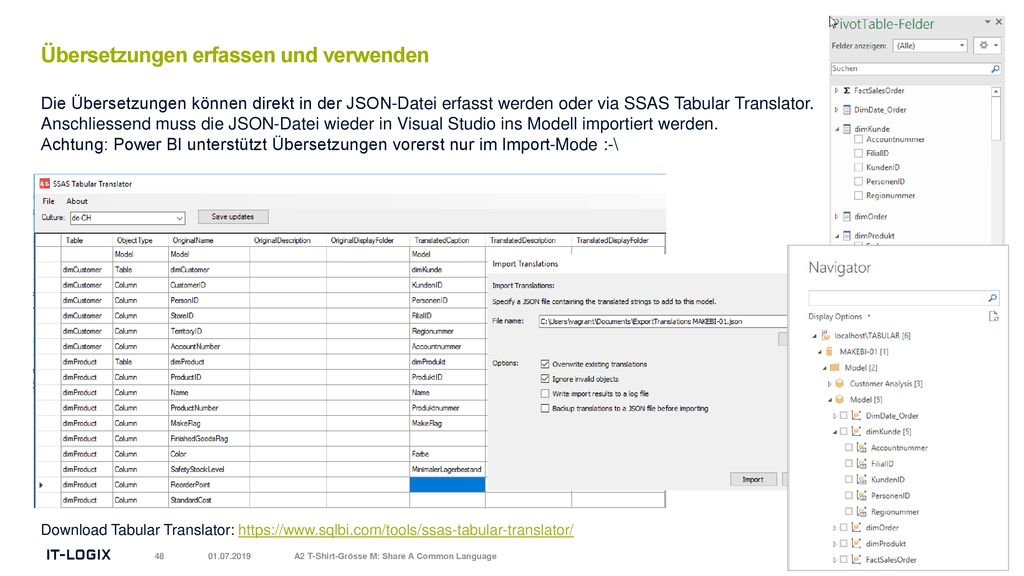Click the Model [5] cube icon
Image resolution: width=1024 pixels, height=576 pixels.
[x=840, y=399]
